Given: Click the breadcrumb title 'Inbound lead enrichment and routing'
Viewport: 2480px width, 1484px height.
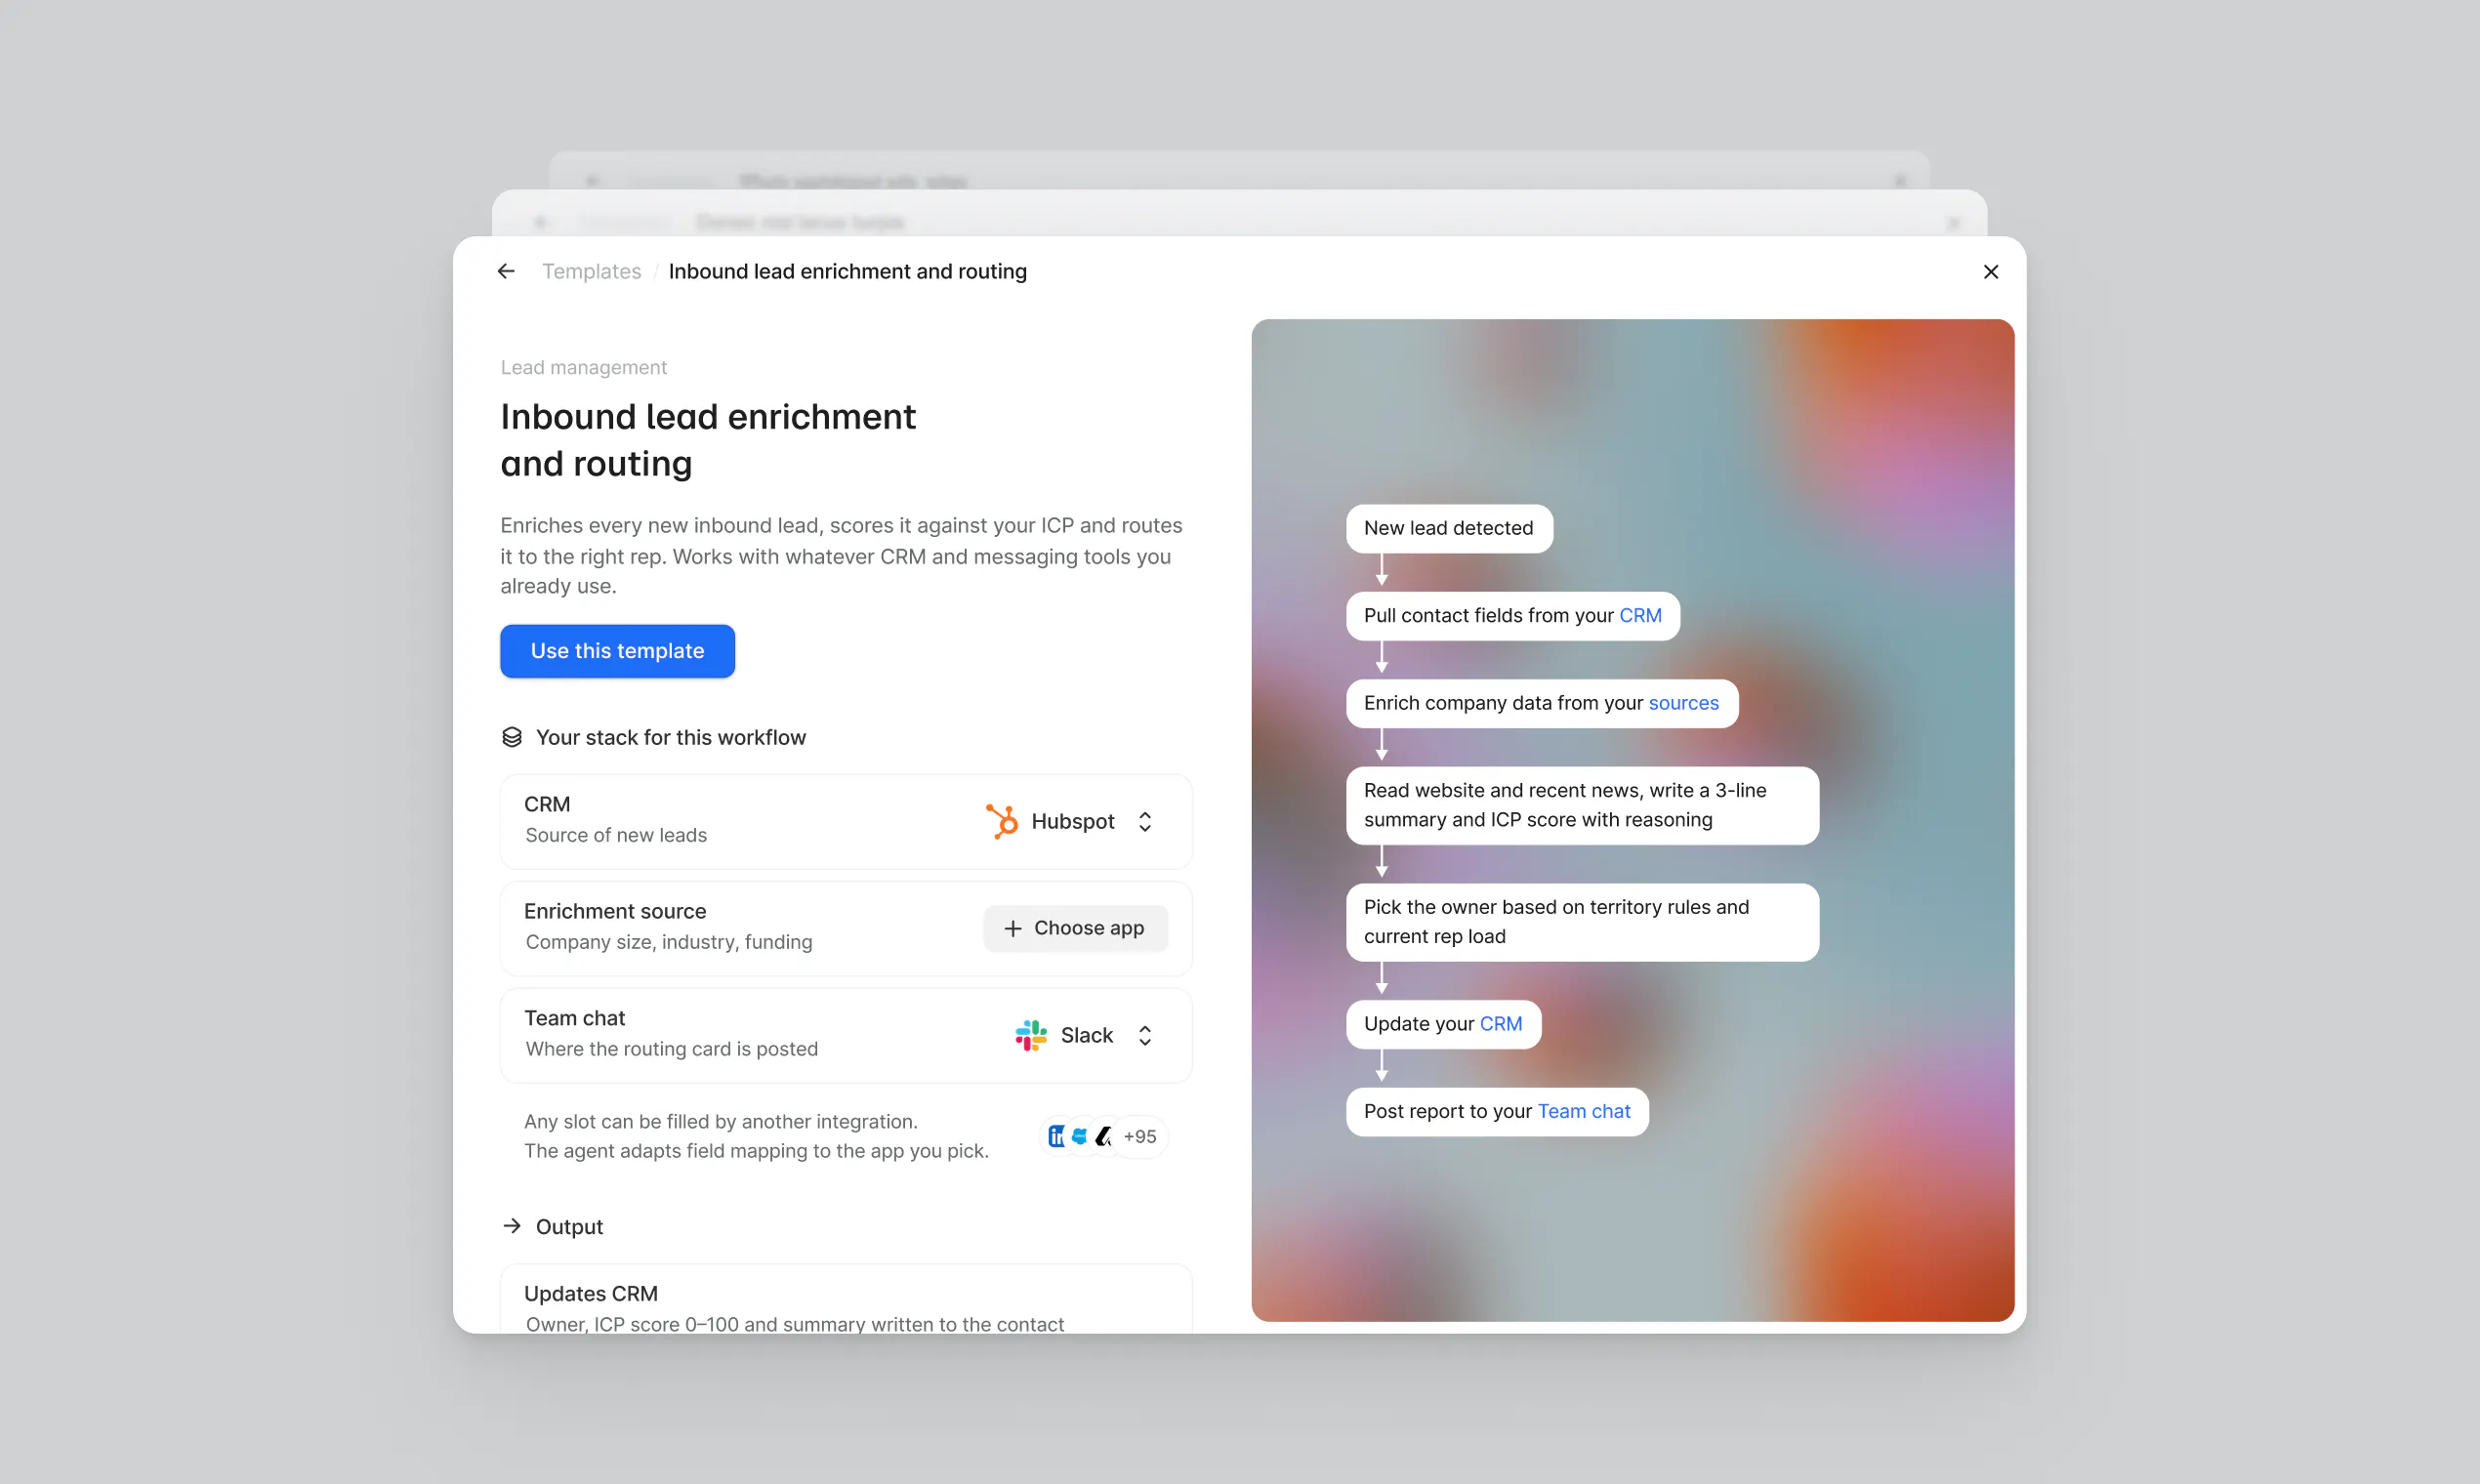Looking at the screenshot, I should (847, 271).
